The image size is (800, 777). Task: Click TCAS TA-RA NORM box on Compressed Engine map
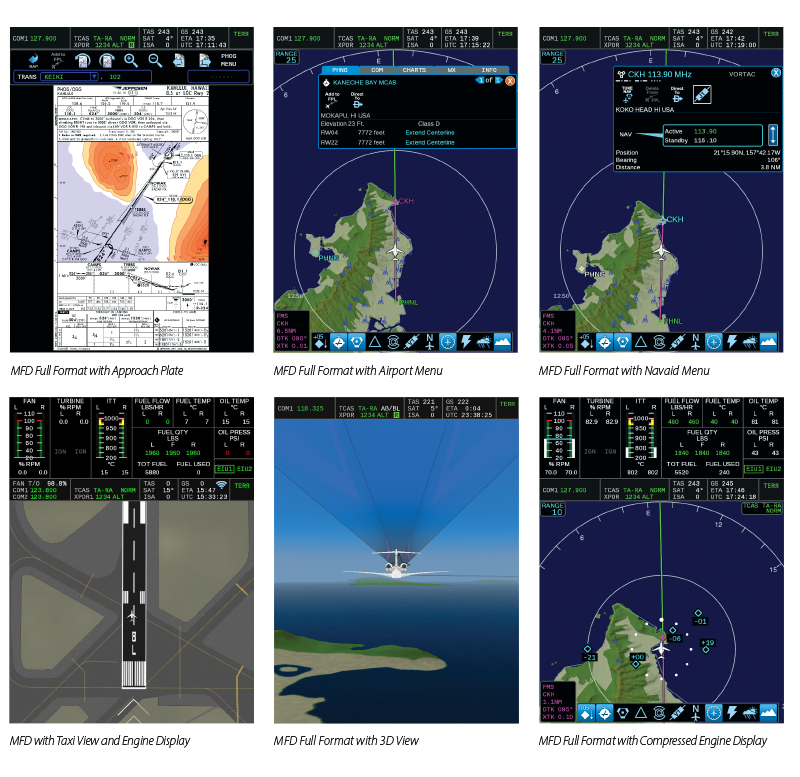tap(762, 508)
